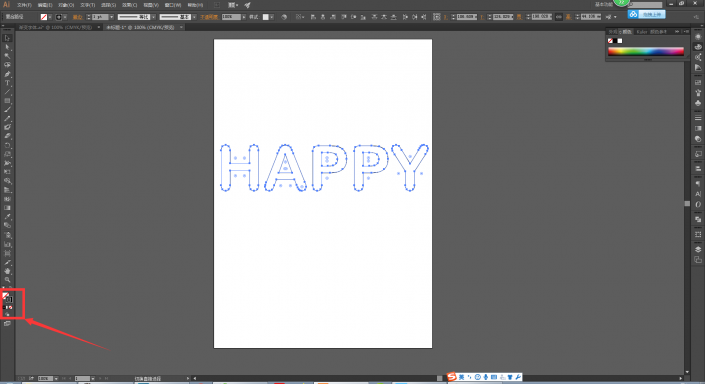The width and height of the screenshot is (705, 384).
Task: Select the Pencil tool
Action: (7, 119)
